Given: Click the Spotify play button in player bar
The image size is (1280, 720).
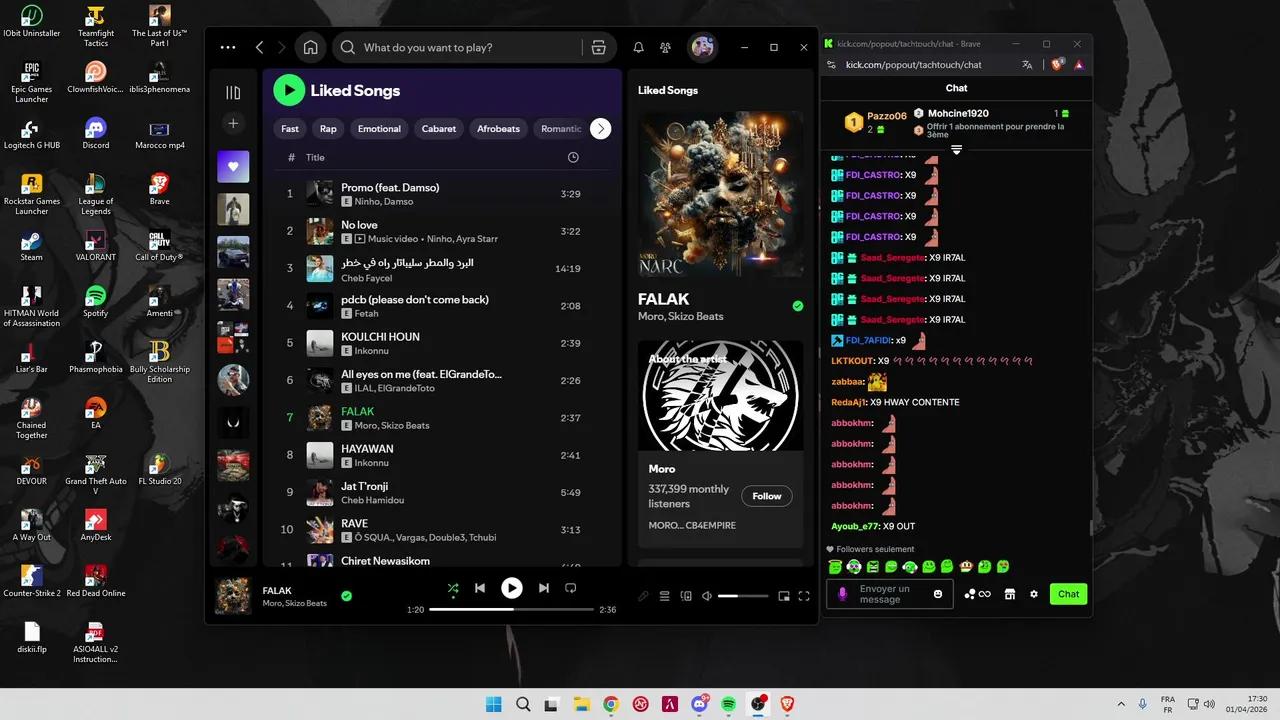Looking at the screenshot, I should pyautogui.click(x=511, y=588).
